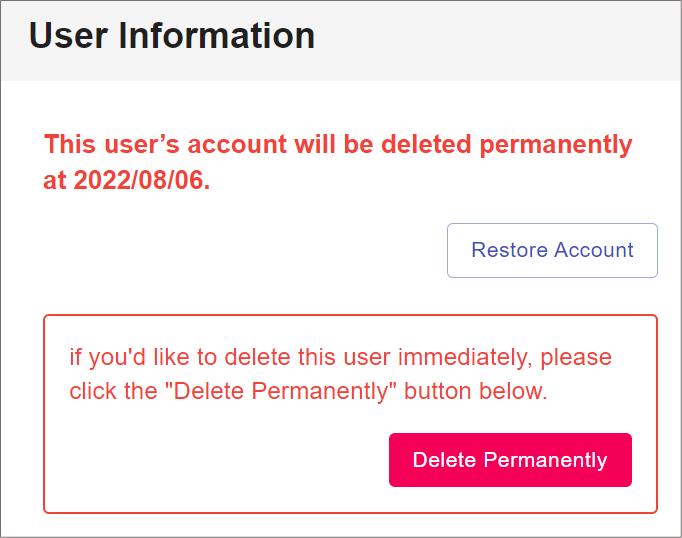Click the quoted "Delete Permanently" text in the notice
This screenshot has height=538, width=682.
tap(279, 391)
